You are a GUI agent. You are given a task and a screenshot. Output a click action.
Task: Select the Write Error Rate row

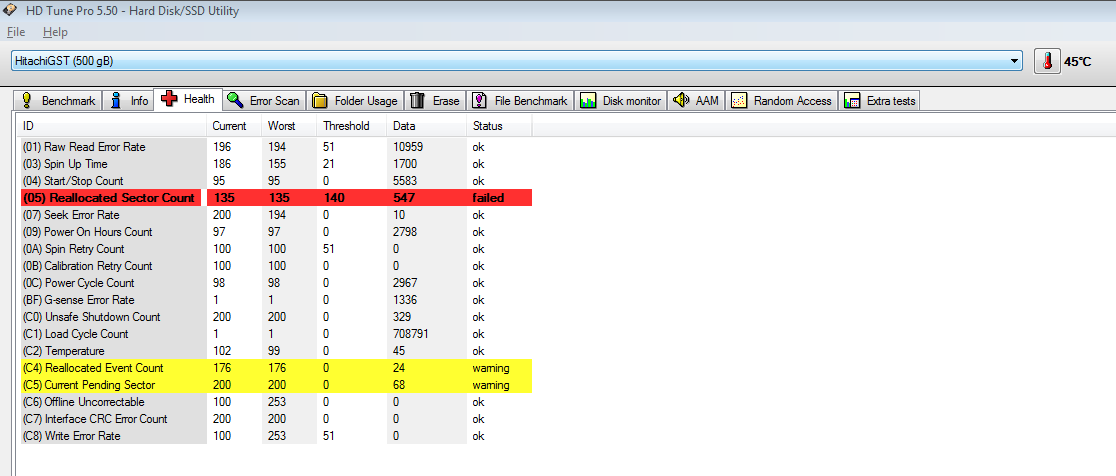275,436
